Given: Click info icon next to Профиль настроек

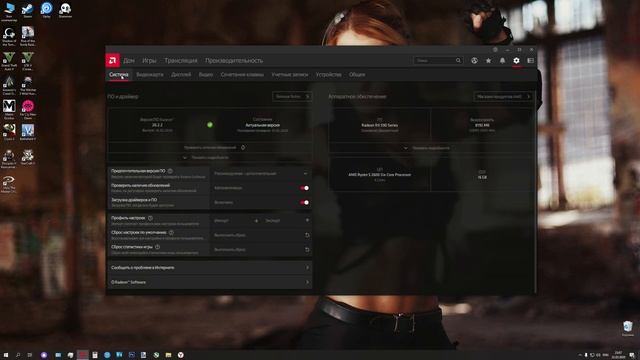Looking at the screenshot, I should pos(150,218).
